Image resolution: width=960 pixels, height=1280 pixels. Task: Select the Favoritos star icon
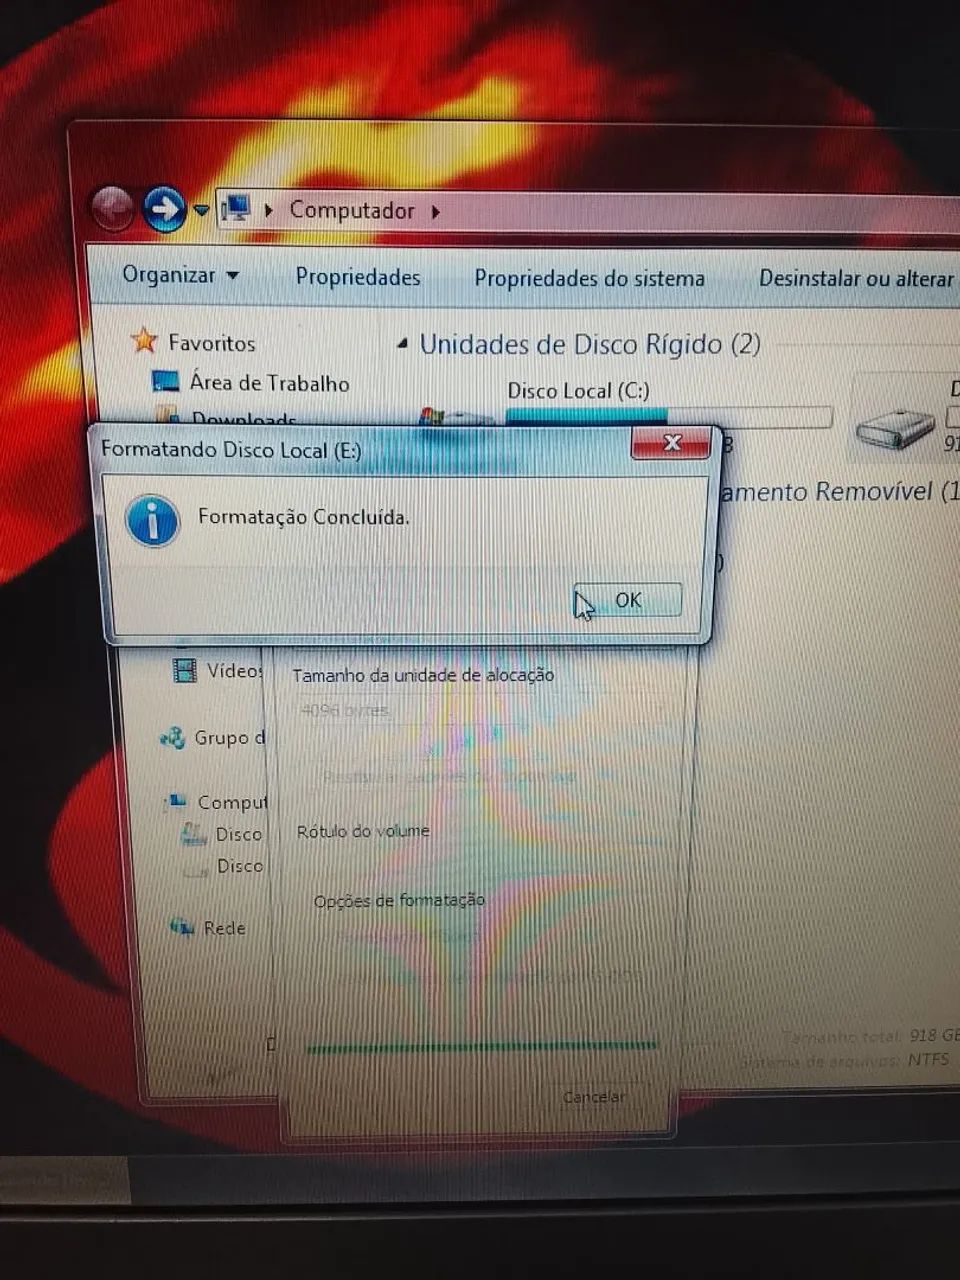[145, 341]
